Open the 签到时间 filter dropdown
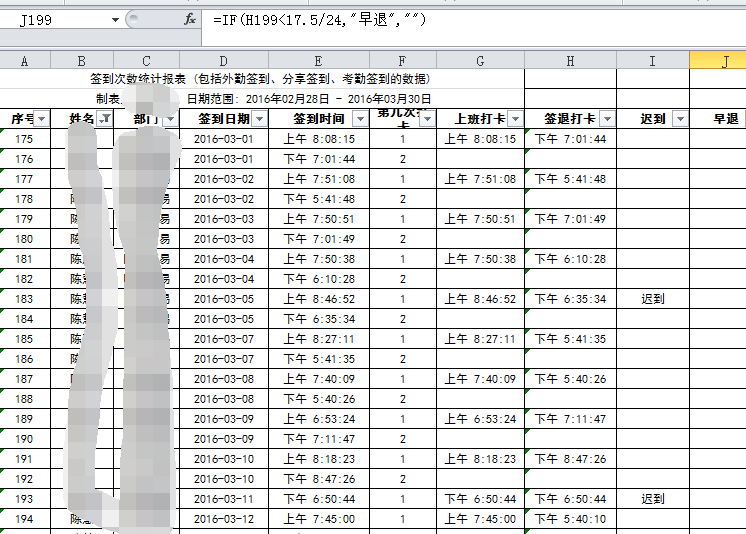The height and width of the screenshot is (534, 746). 361,119
